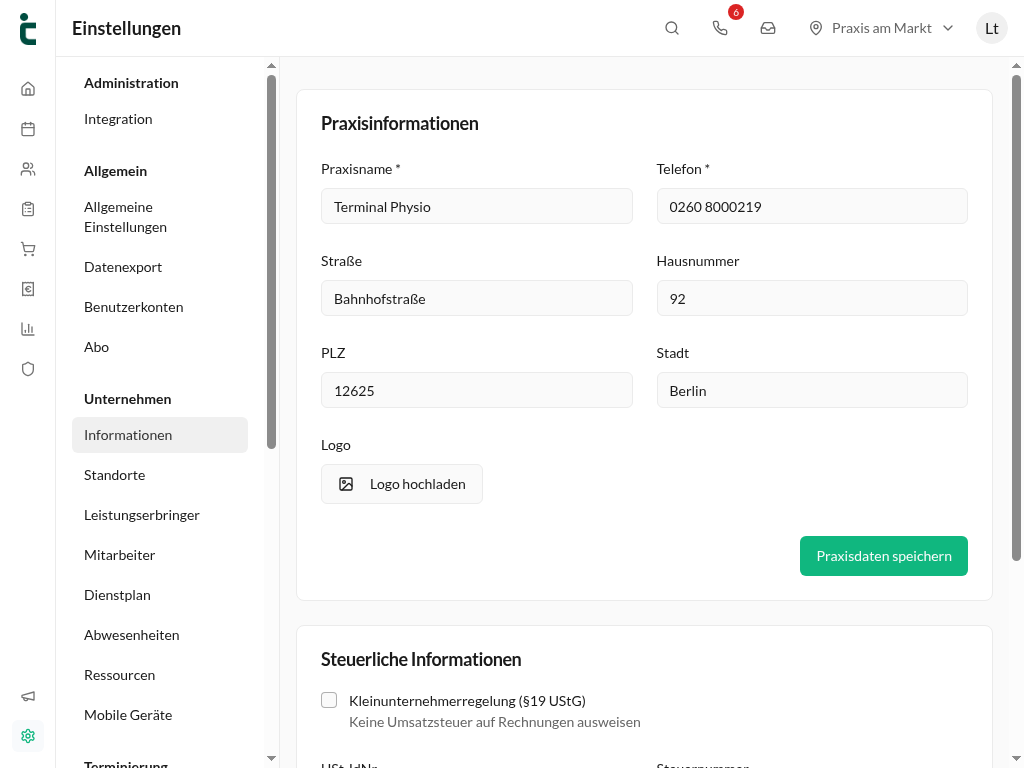Focus the Stadt input field

pyautogui.click(x=812, y=391)
